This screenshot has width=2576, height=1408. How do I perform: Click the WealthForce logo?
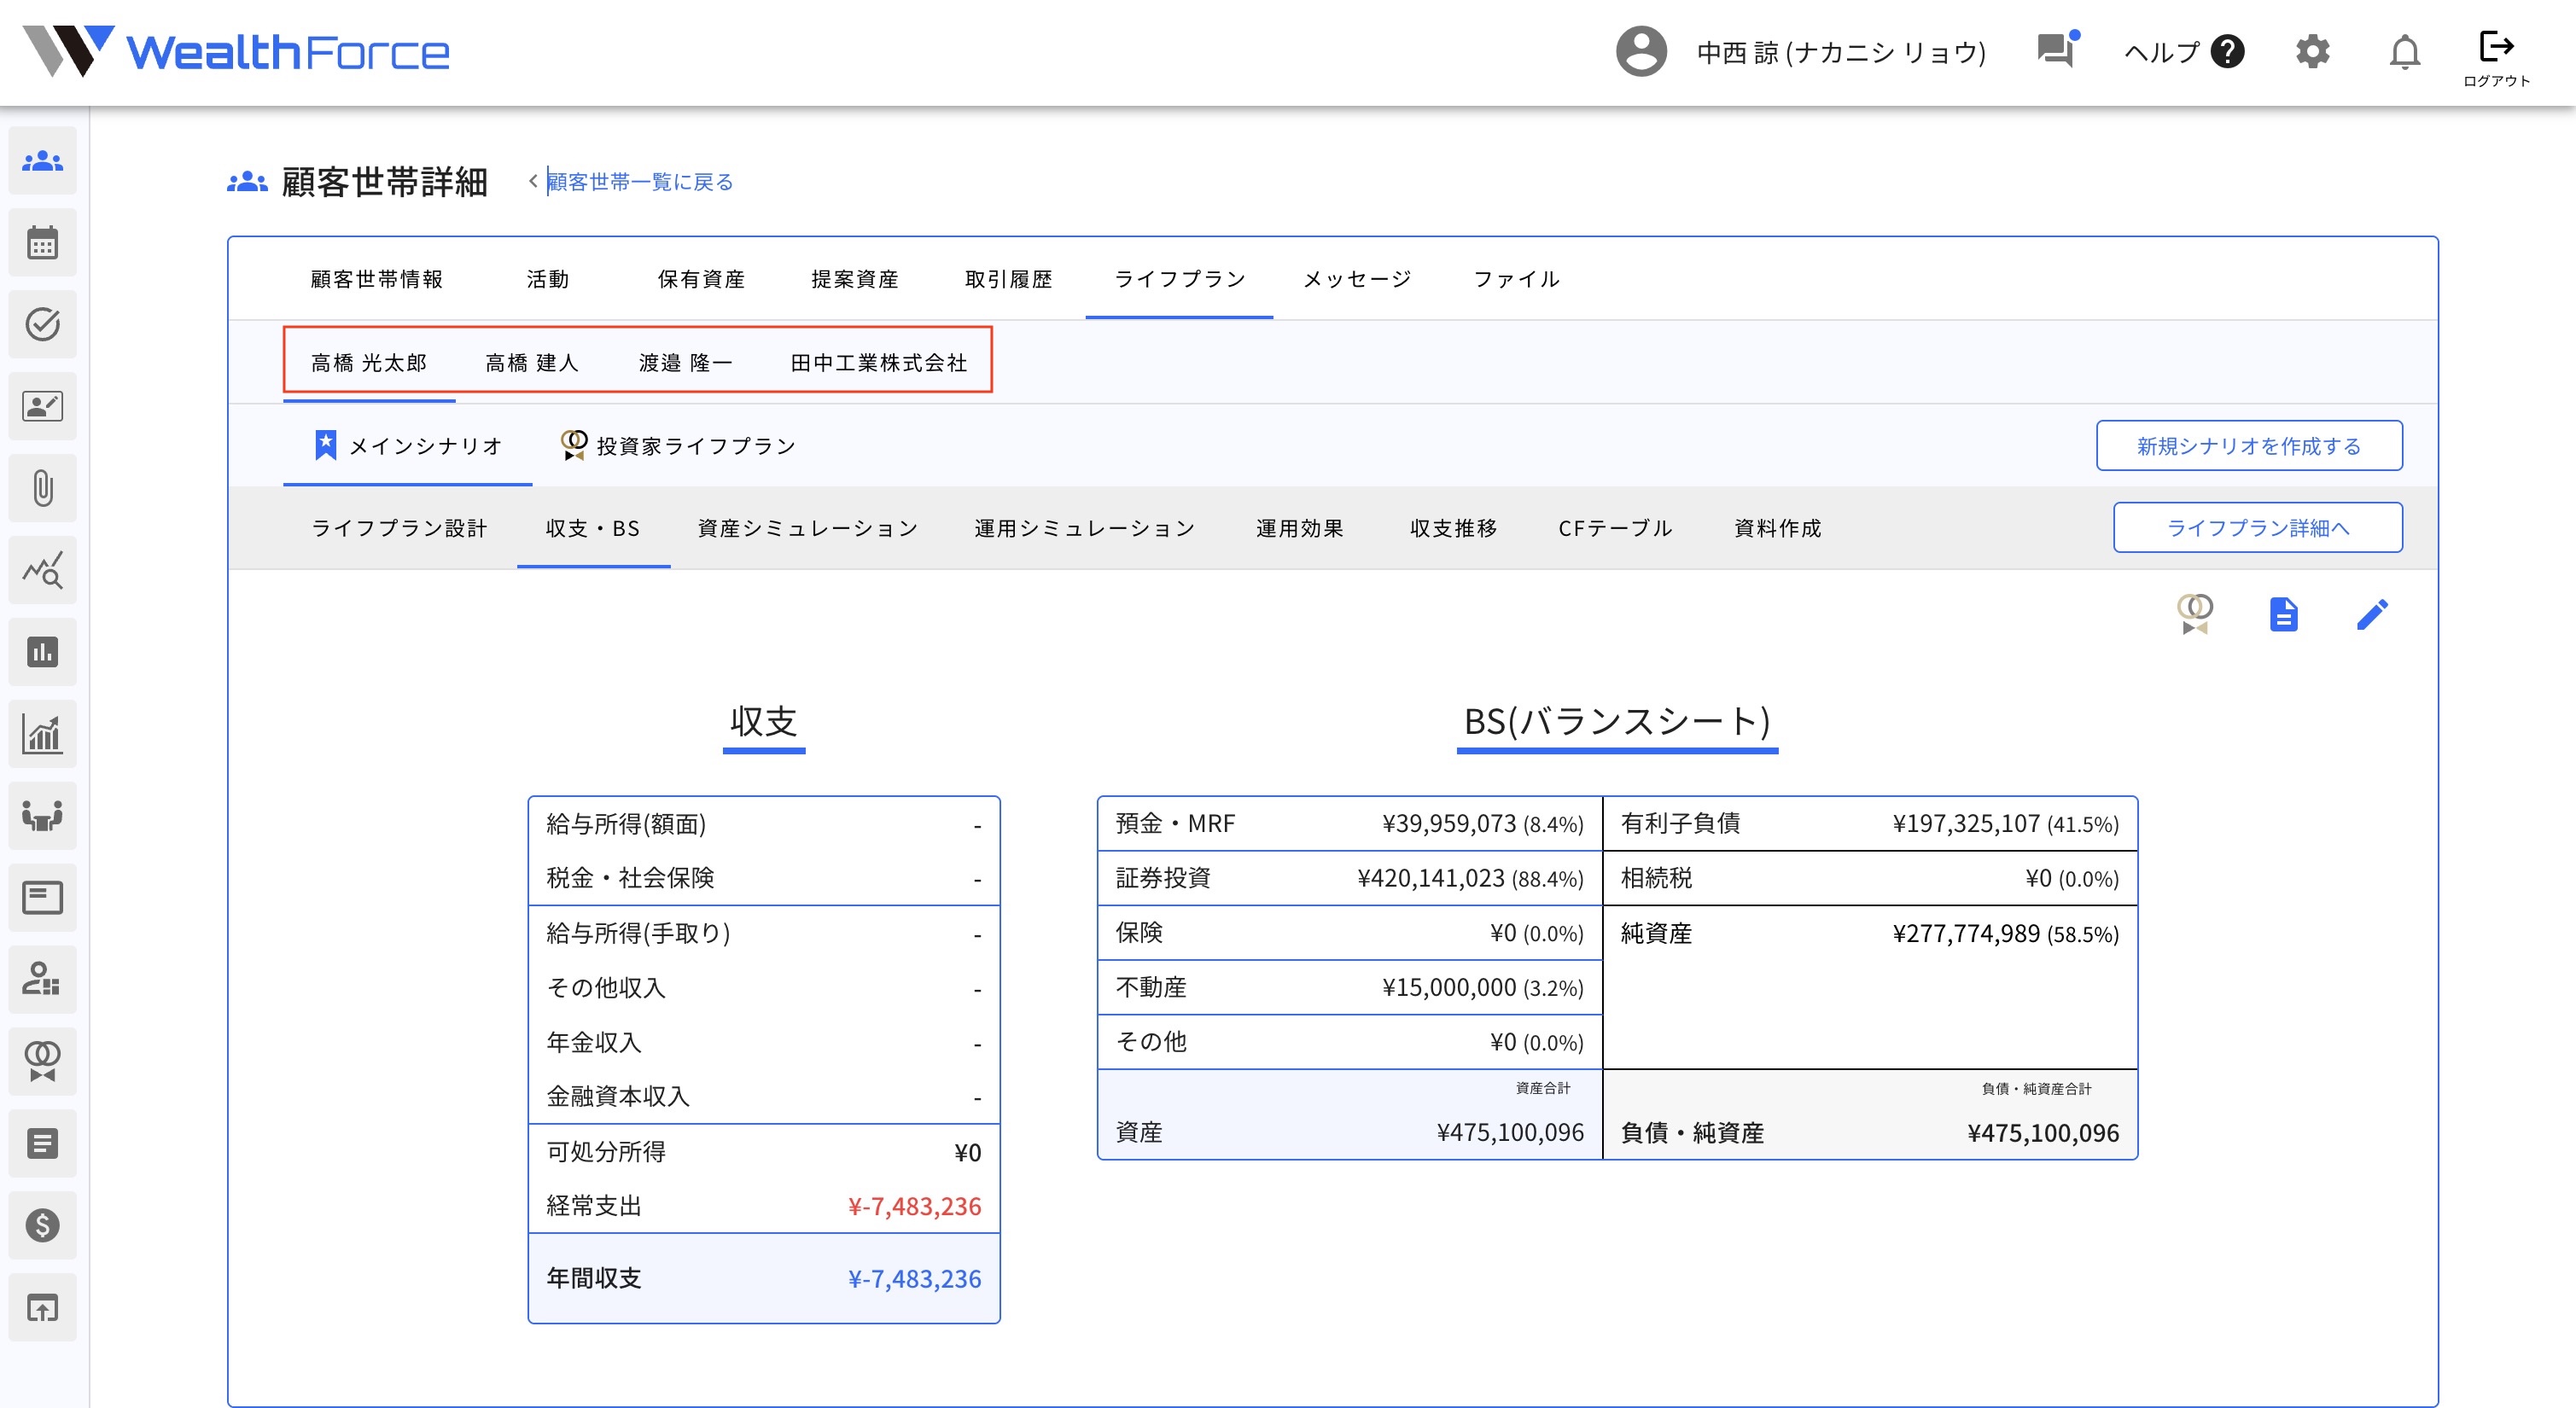pos(237,52)
